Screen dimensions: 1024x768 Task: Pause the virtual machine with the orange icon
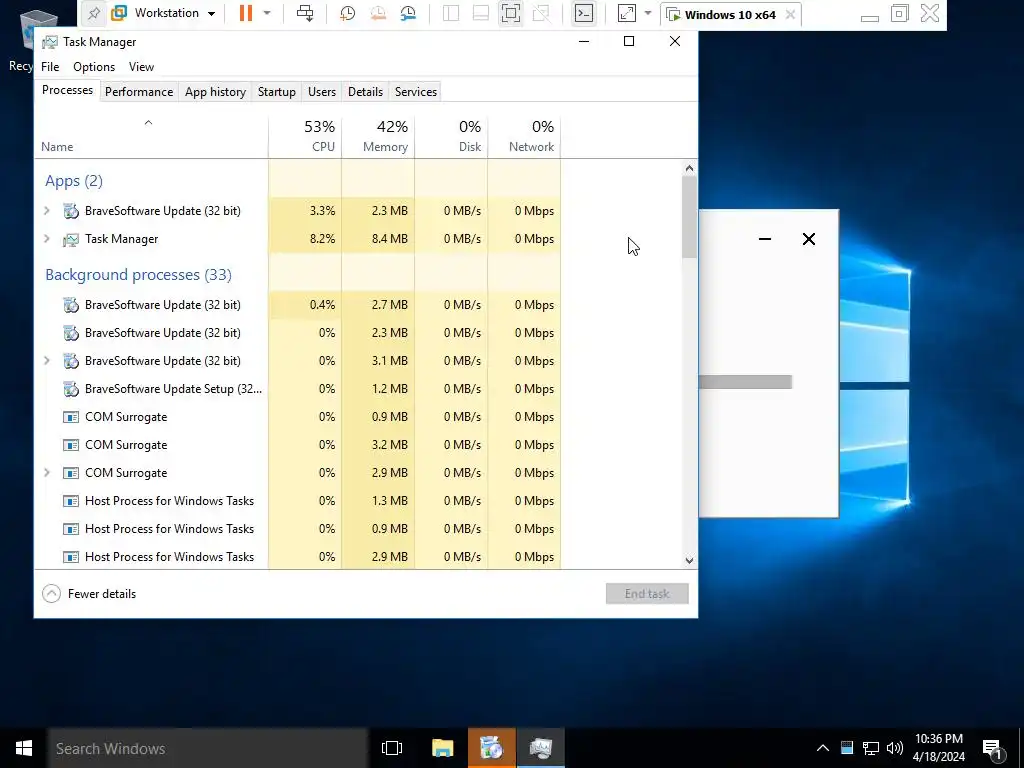coord(246,13)
